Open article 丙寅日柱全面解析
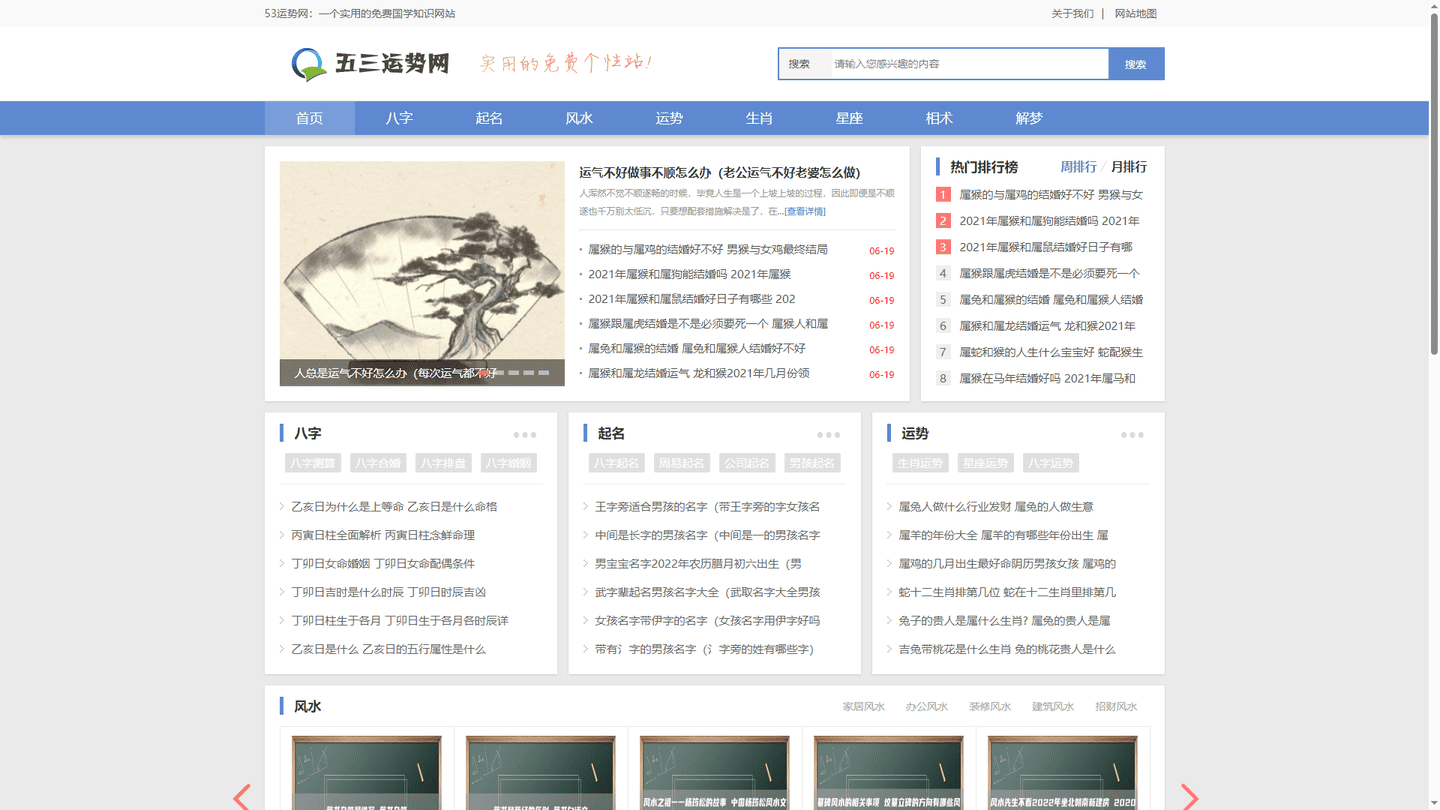The height and width of the screenshot is (810, 1440). (x=383, y=535)
